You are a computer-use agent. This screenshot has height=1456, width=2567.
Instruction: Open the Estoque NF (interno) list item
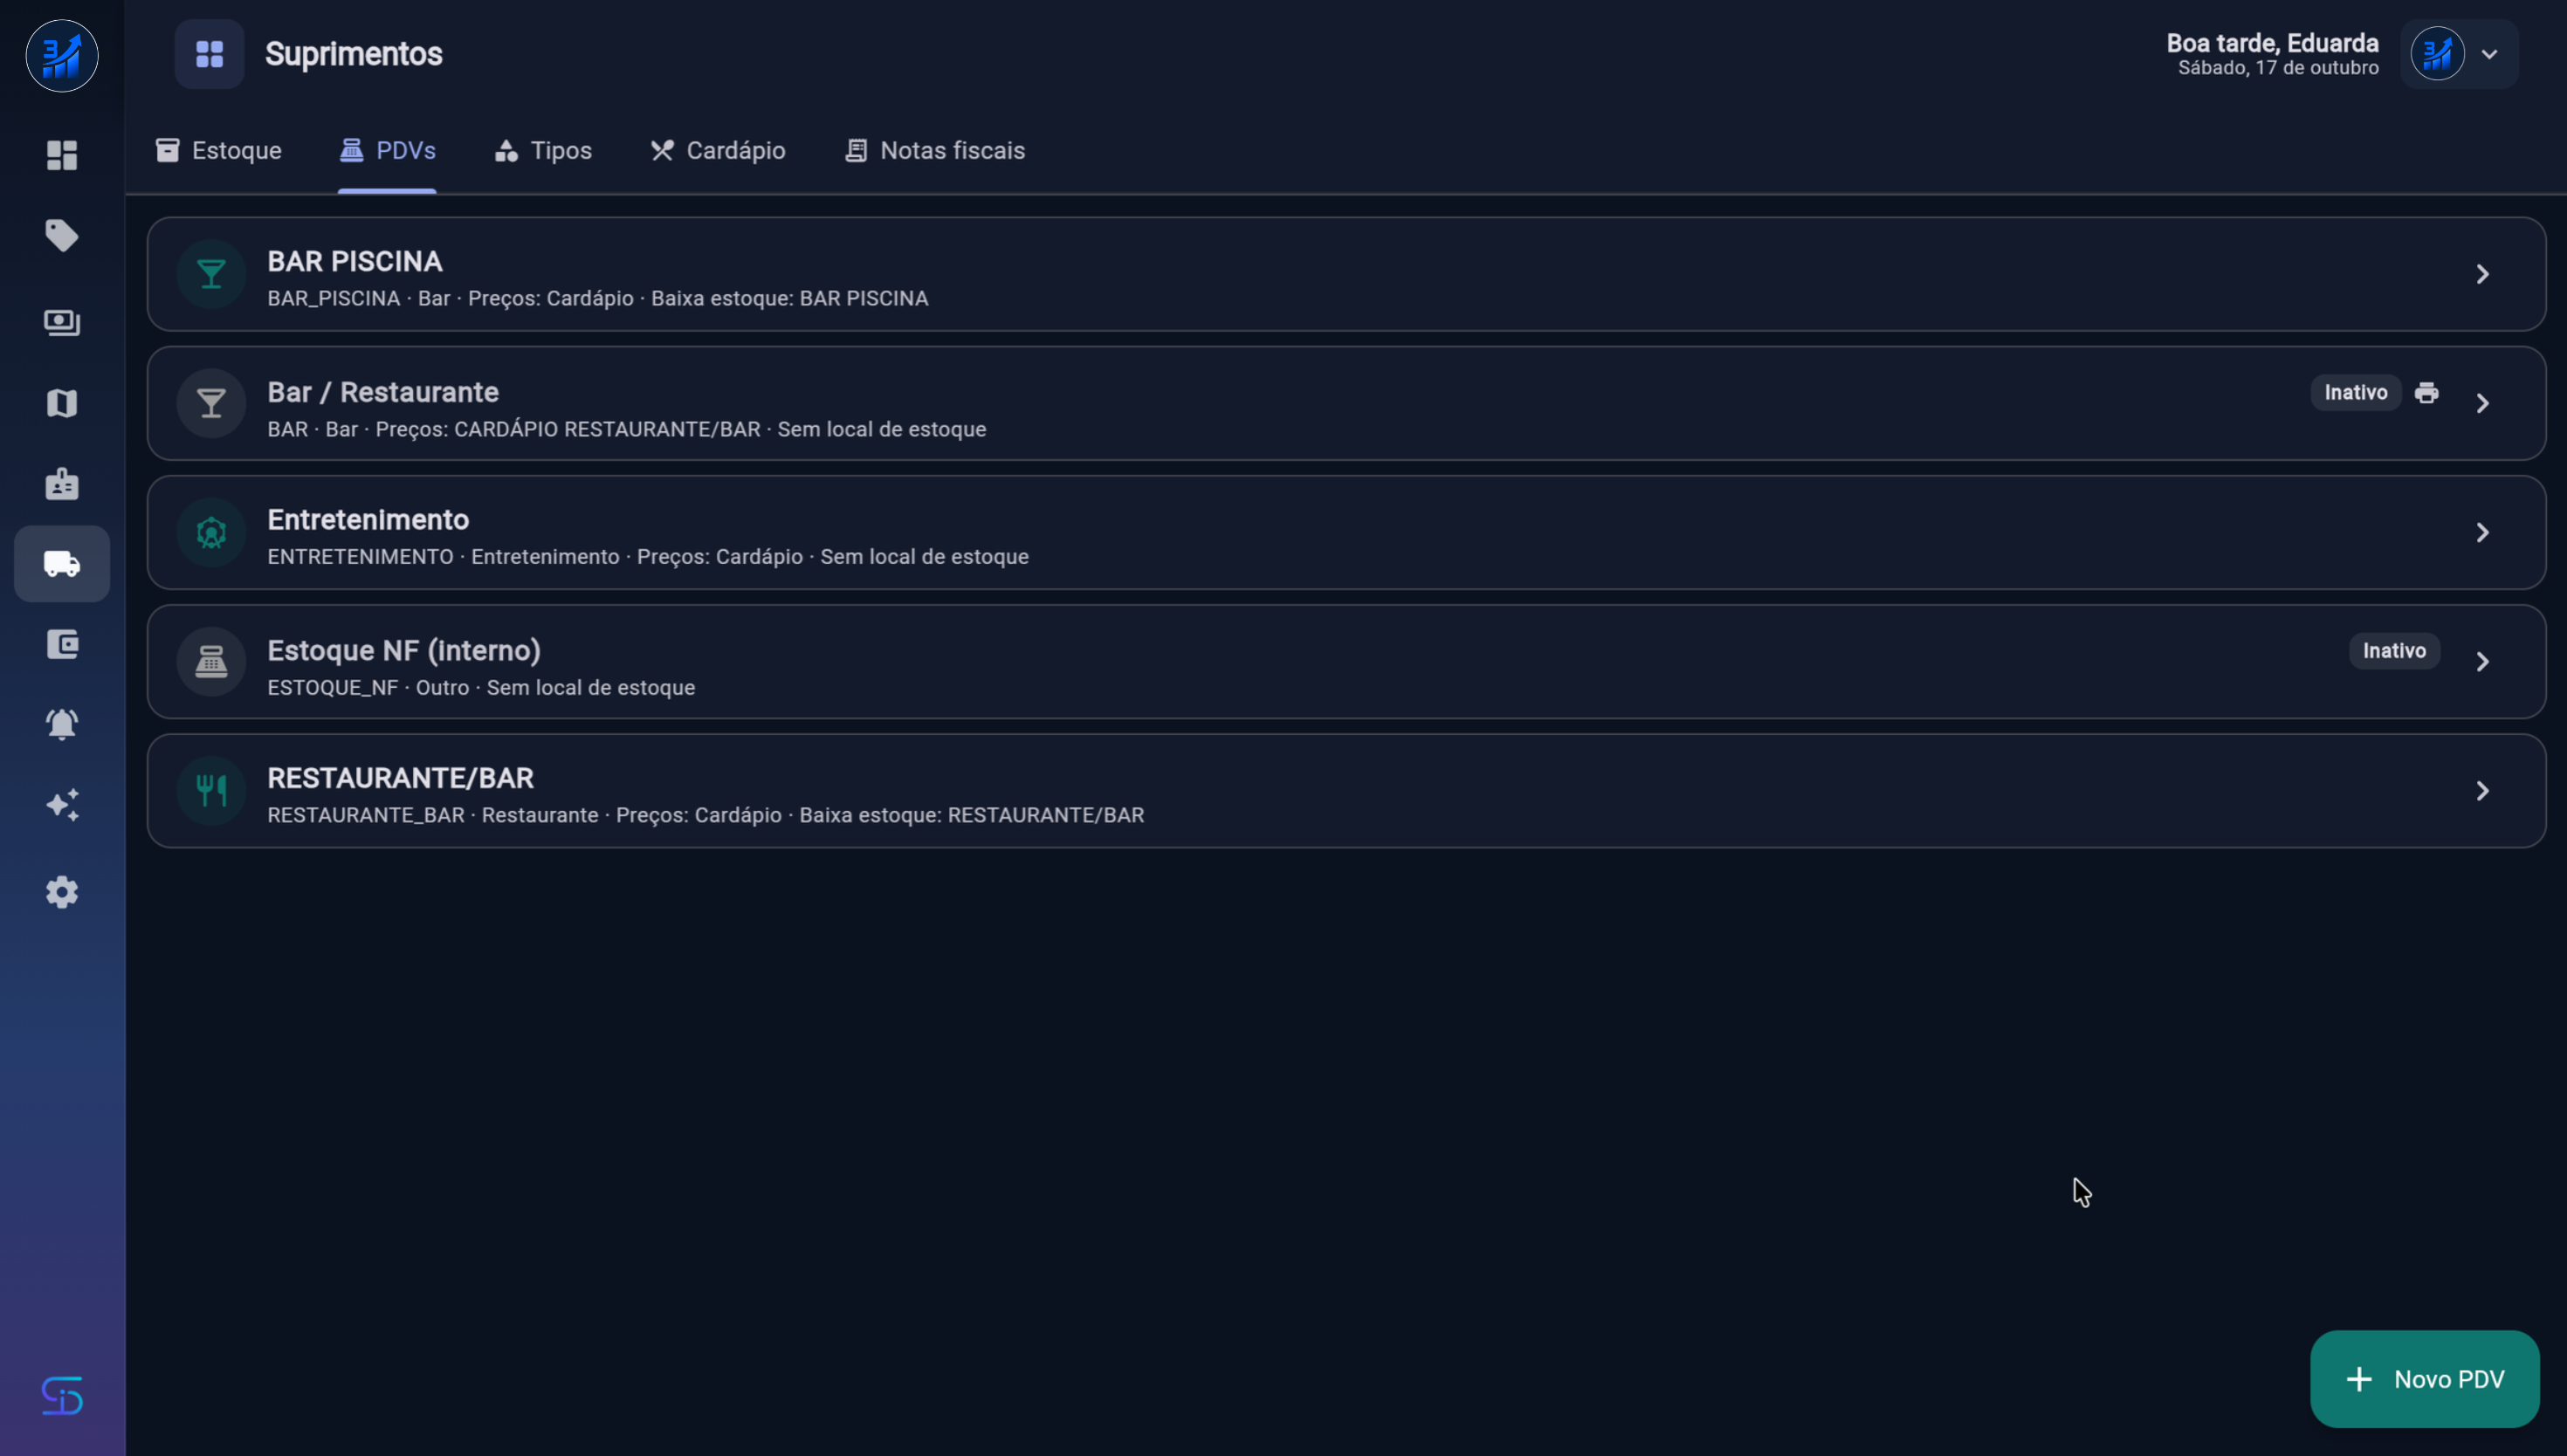pos(1346,662)
